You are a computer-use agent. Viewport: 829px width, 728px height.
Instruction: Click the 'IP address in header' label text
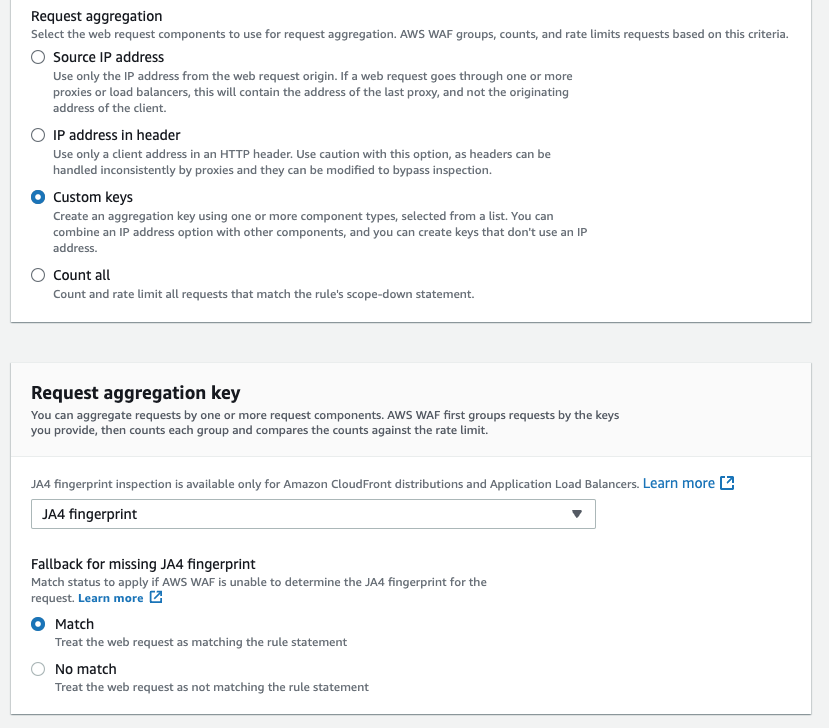[x=116, y=135]
